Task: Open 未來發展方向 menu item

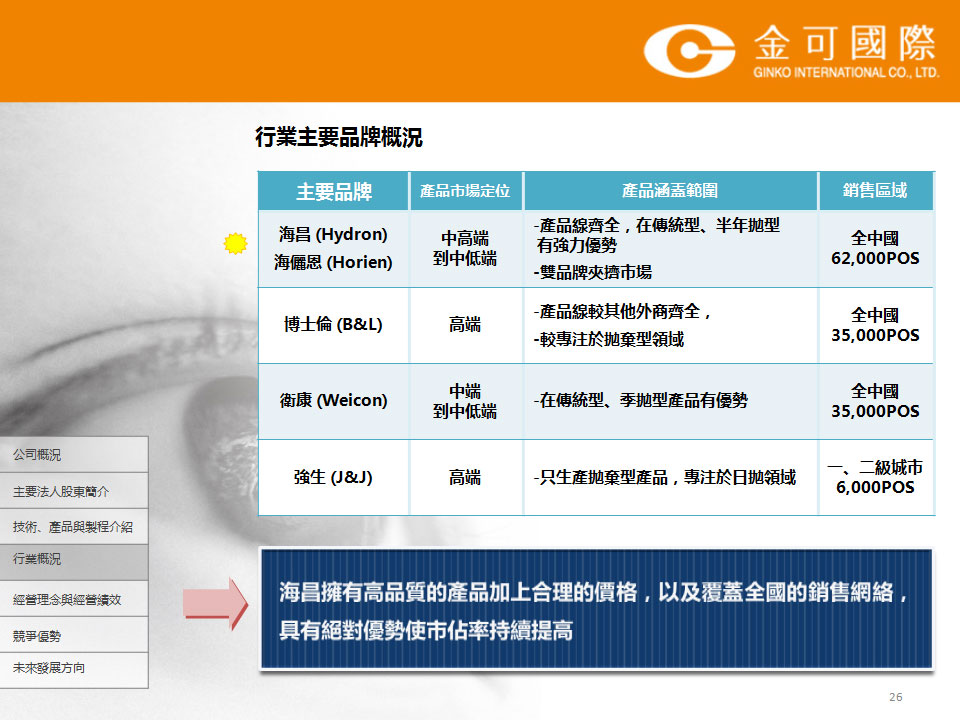Action: (73, 670)
